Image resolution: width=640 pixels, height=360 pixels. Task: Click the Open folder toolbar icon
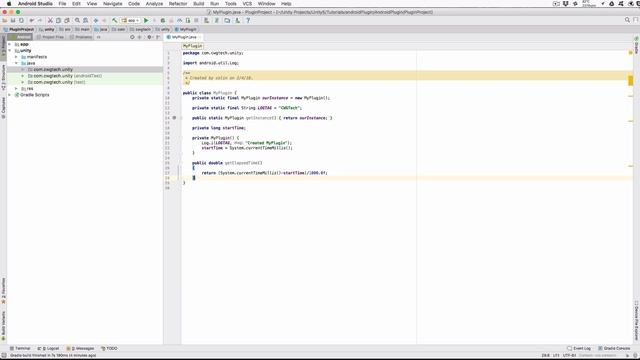coord(5,20)
